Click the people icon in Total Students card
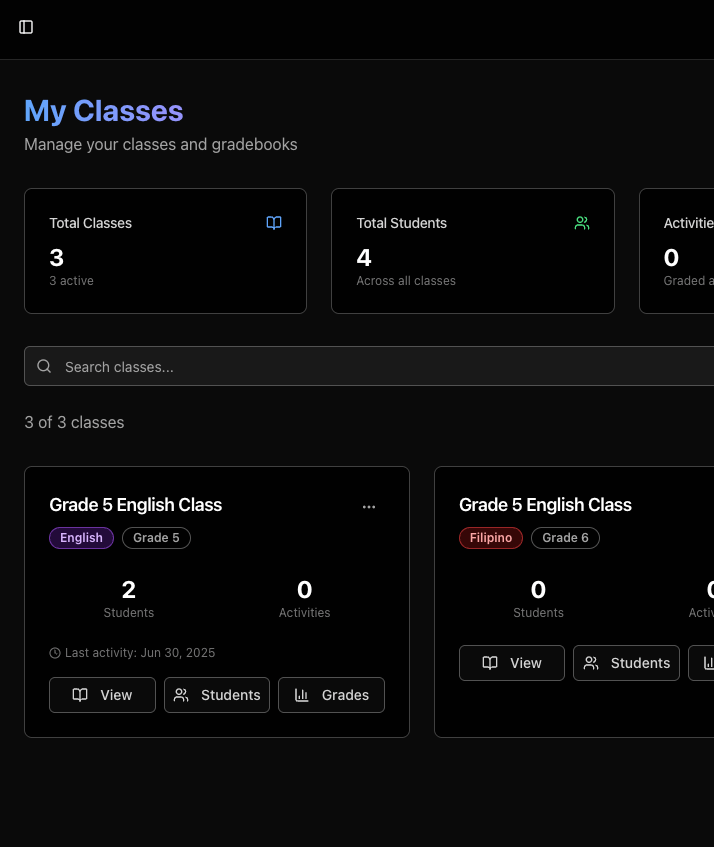714x847 pixels. tap(582, 223)
